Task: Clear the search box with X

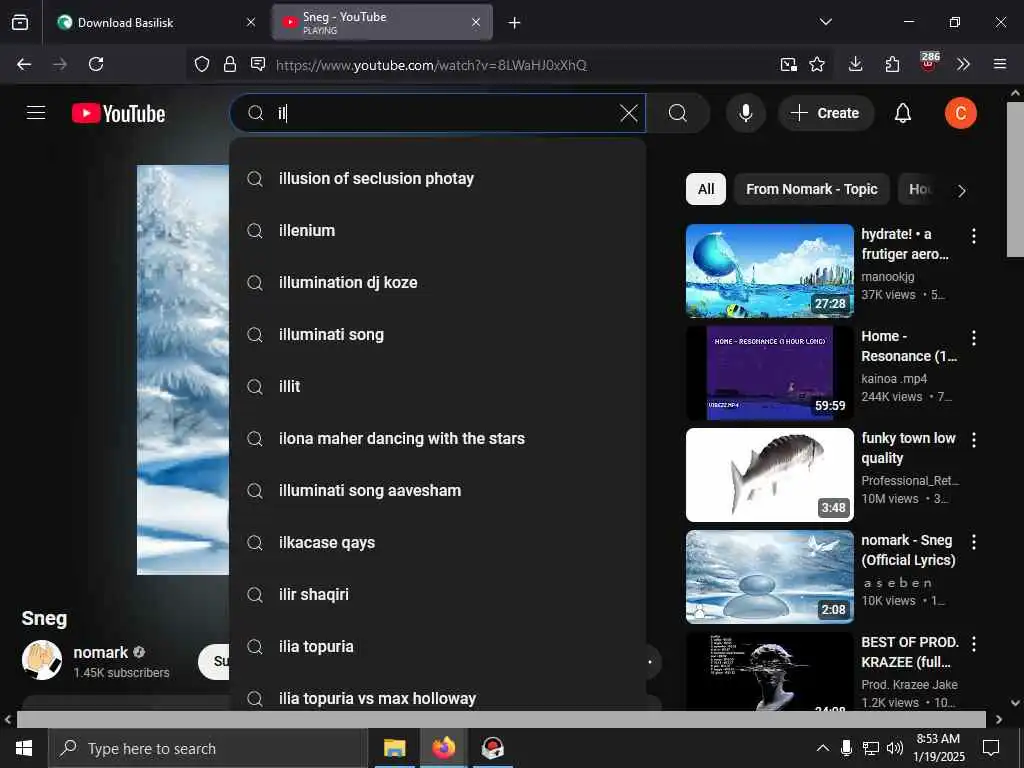Action: coord(628,113)
